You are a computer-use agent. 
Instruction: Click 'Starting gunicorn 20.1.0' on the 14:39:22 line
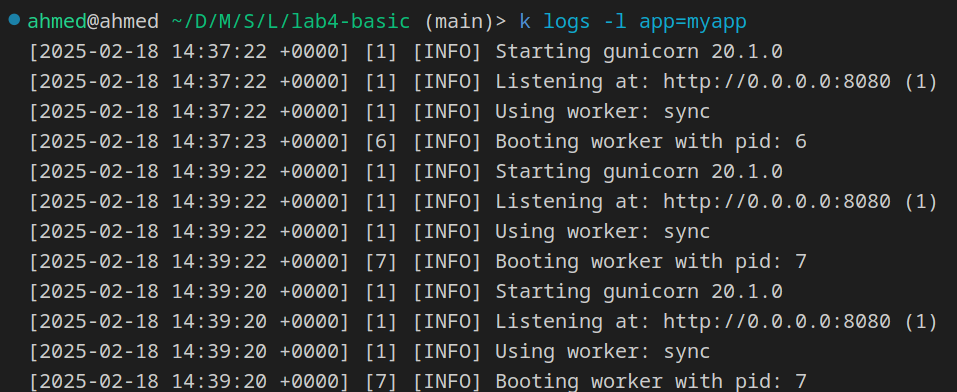638,172
